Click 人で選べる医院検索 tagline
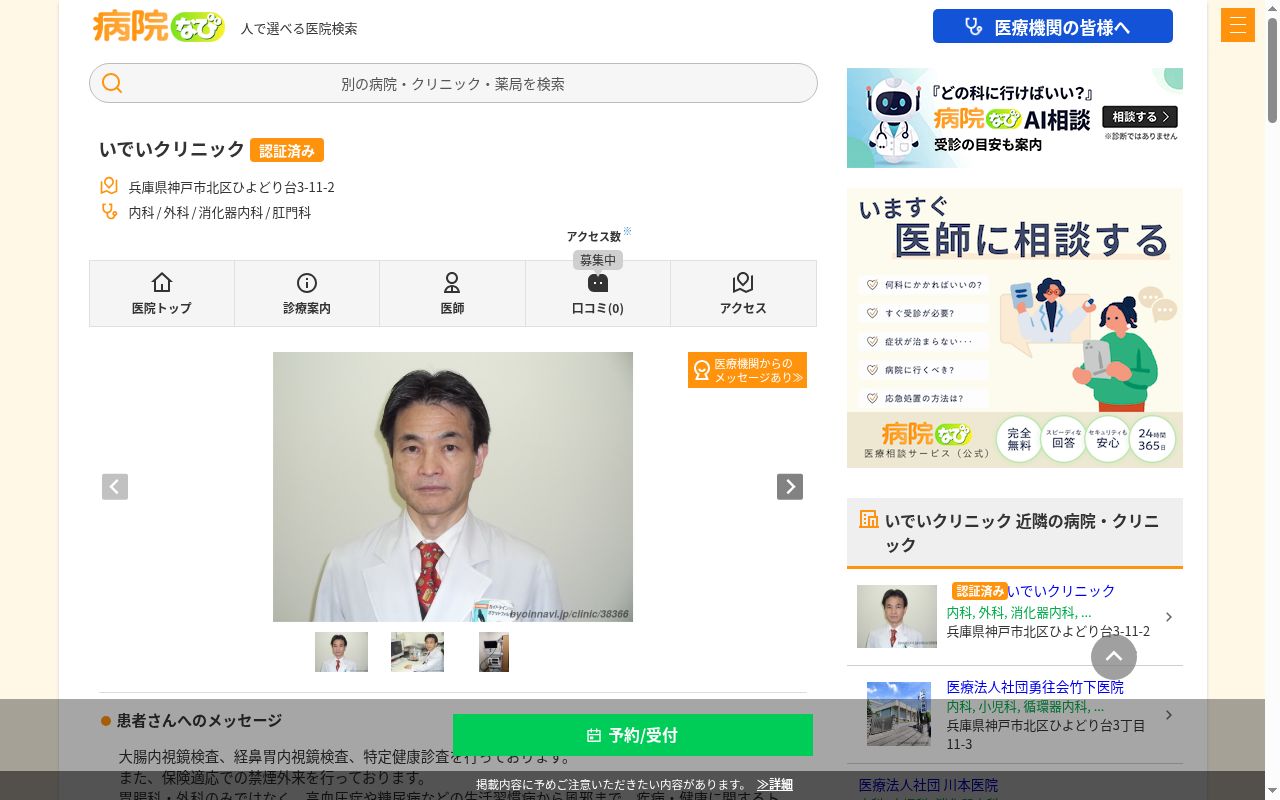Screen dimensions: 1280x800 click(299, 29)
